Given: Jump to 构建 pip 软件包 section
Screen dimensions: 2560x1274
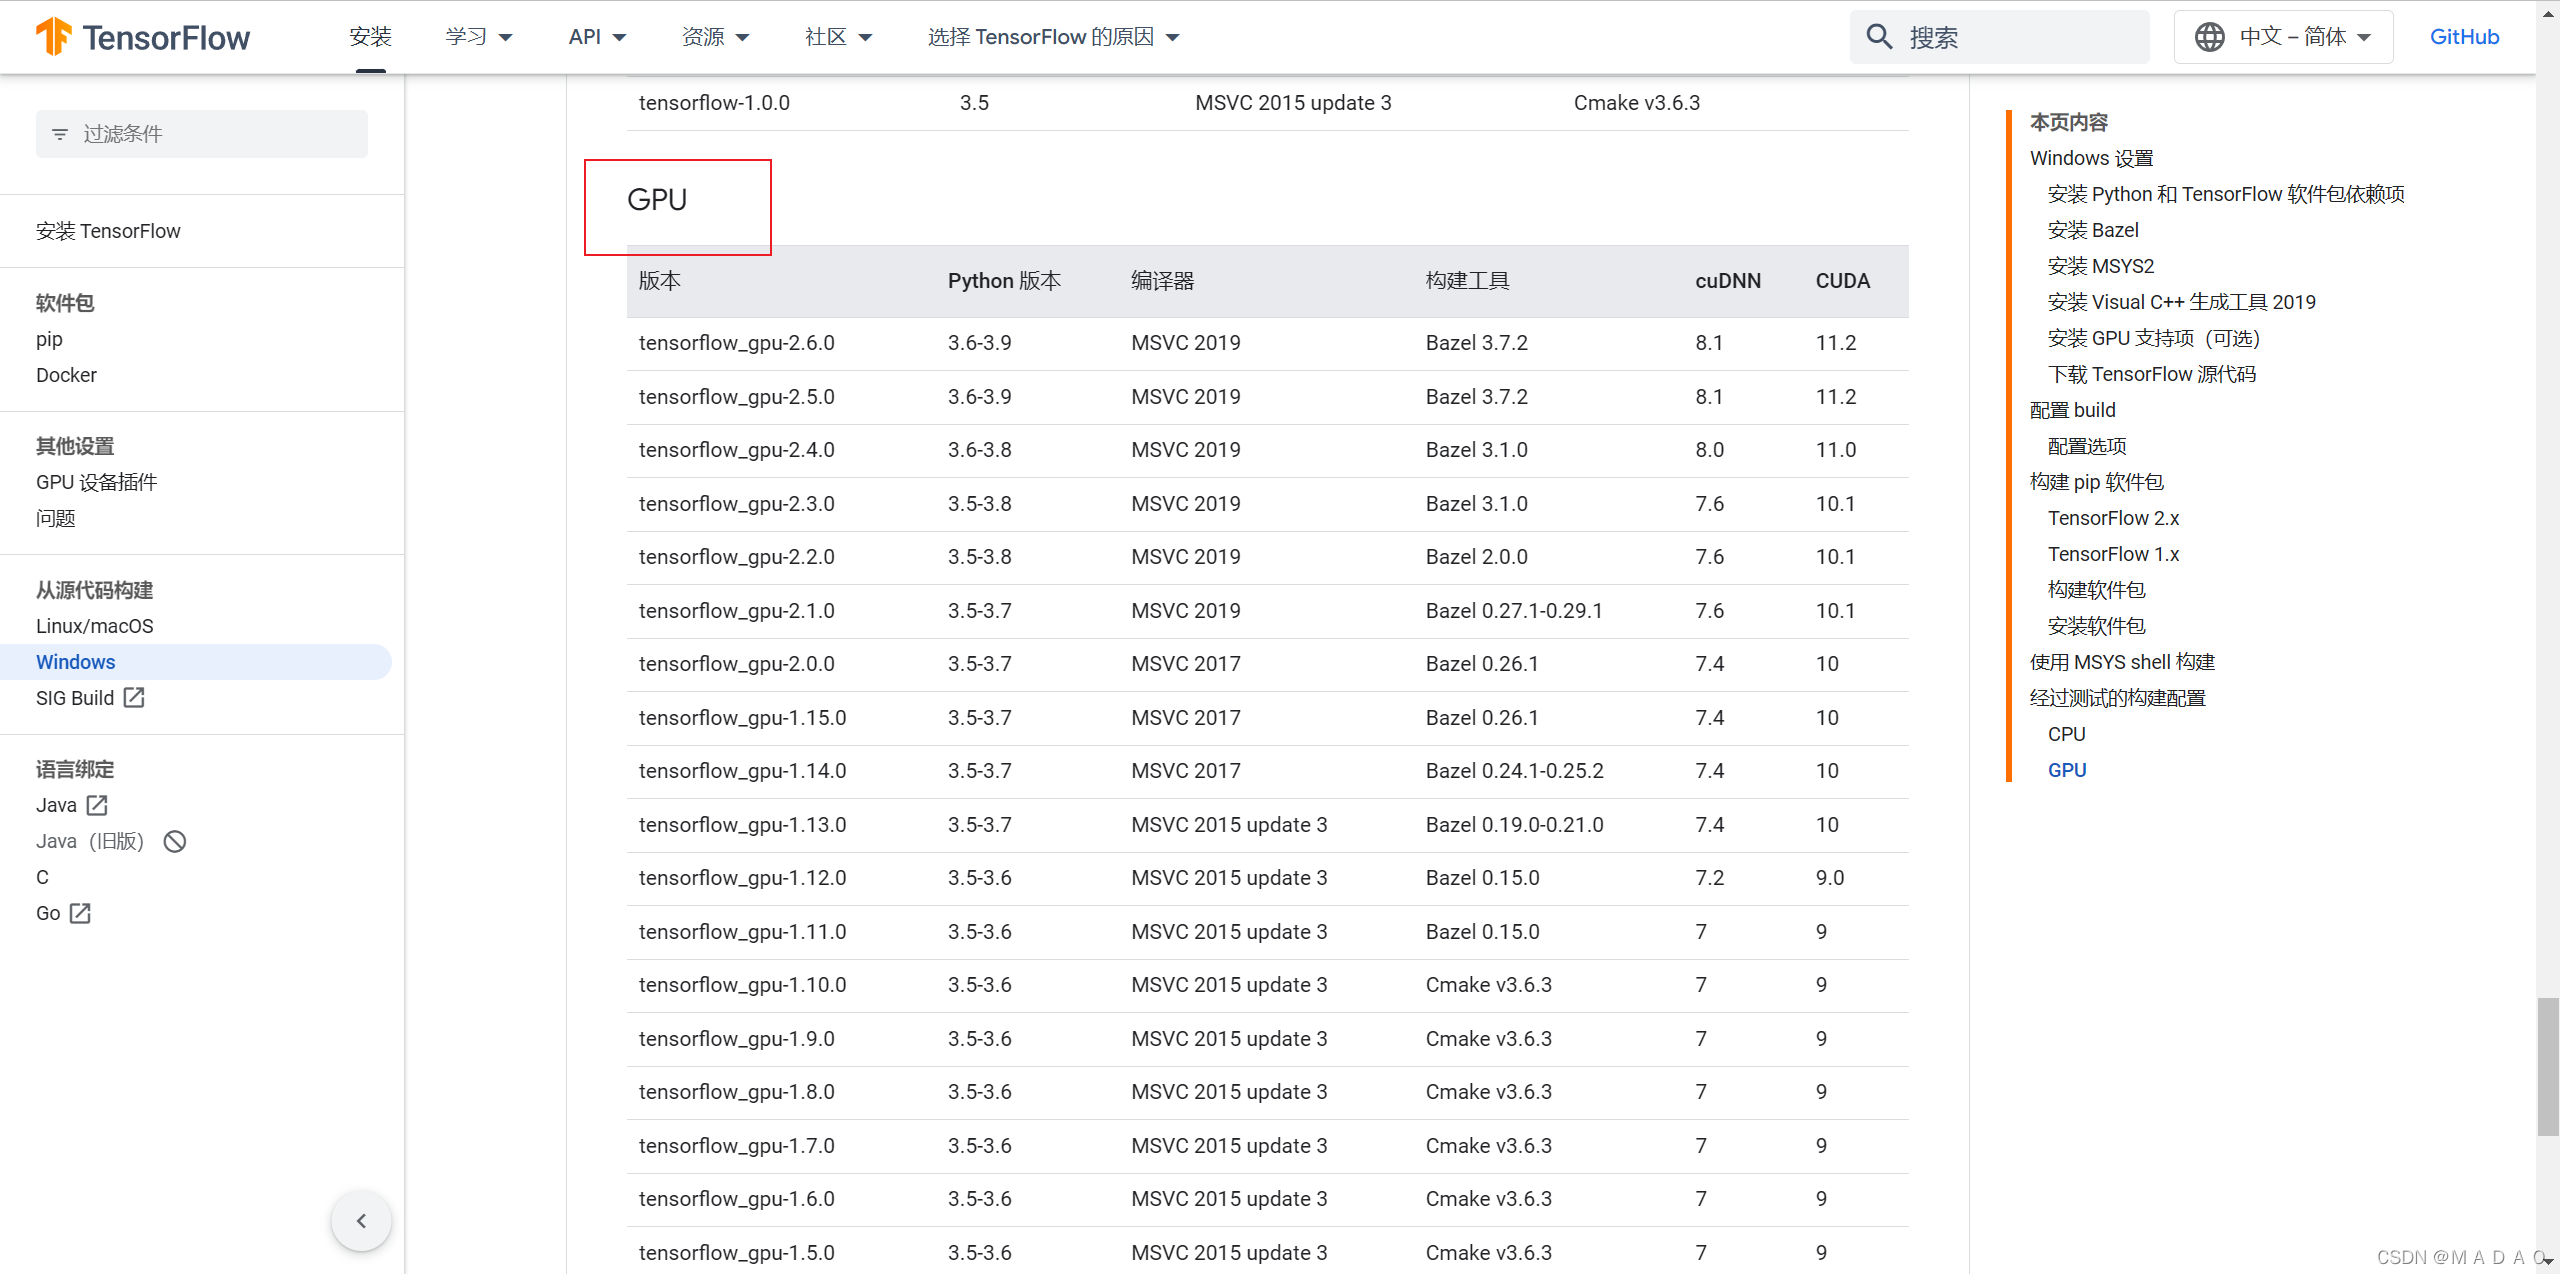Looking at the screenshot, I should coord(2097,482).
